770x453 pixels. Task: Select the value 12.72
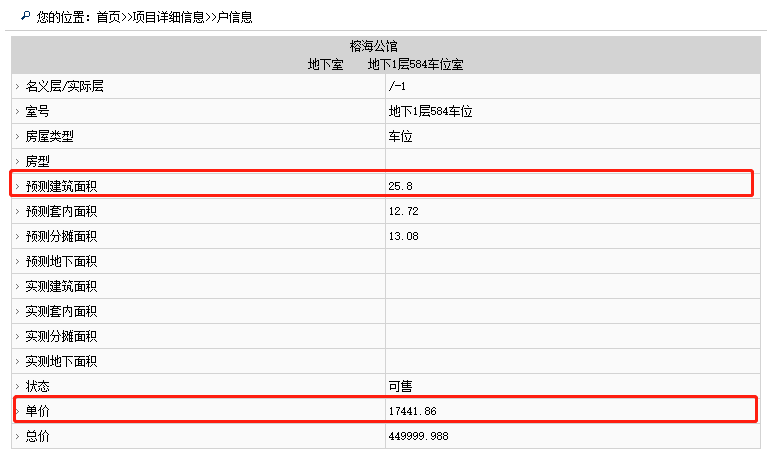click(403, 211)
